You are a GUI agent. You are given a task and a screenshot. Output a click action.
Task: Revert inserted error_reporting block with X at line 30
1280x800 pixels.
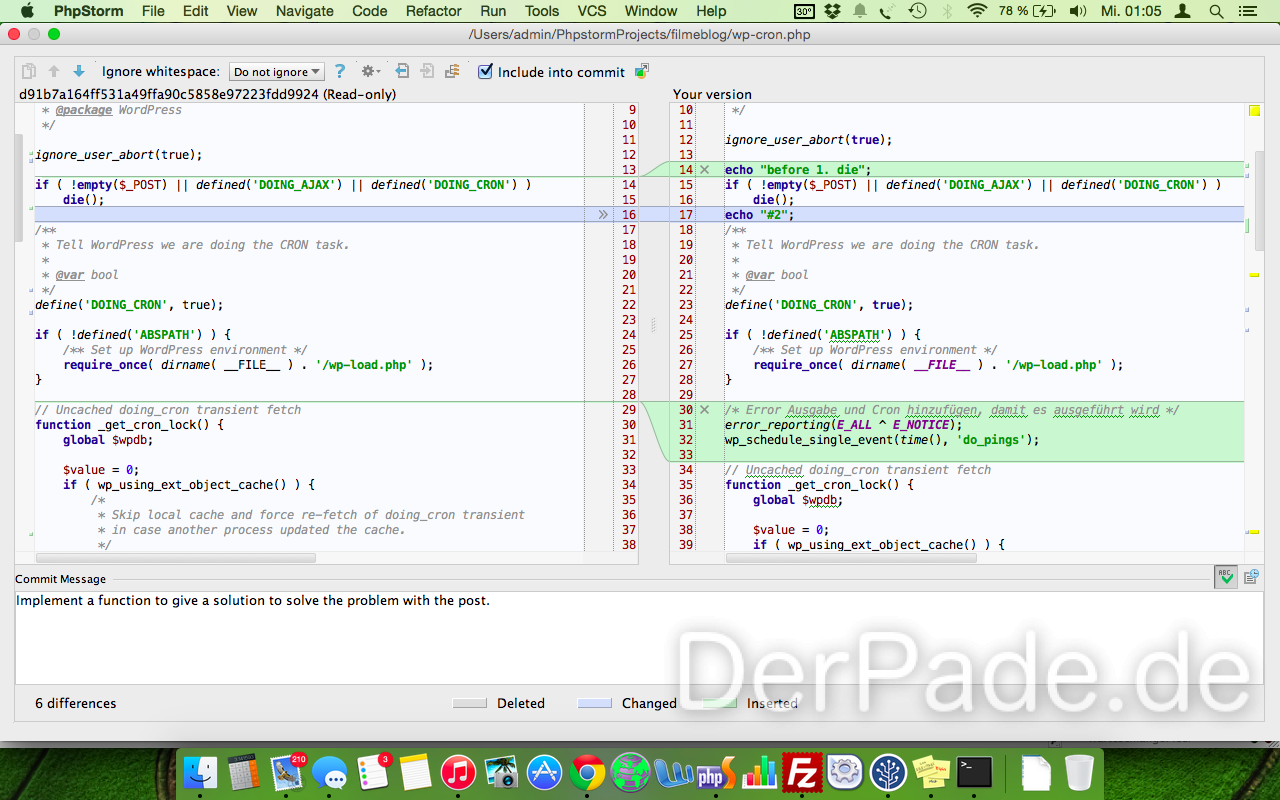705,410
